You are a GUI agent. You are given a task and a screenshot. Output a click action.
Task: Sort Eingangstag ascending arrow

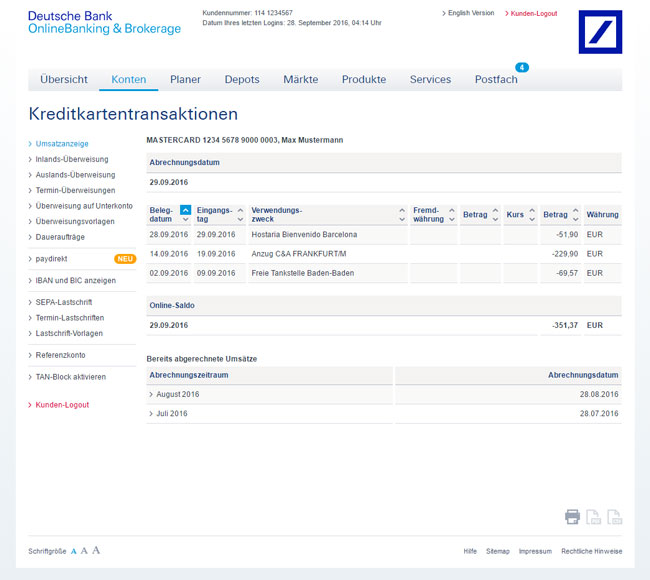coord(240,210)
